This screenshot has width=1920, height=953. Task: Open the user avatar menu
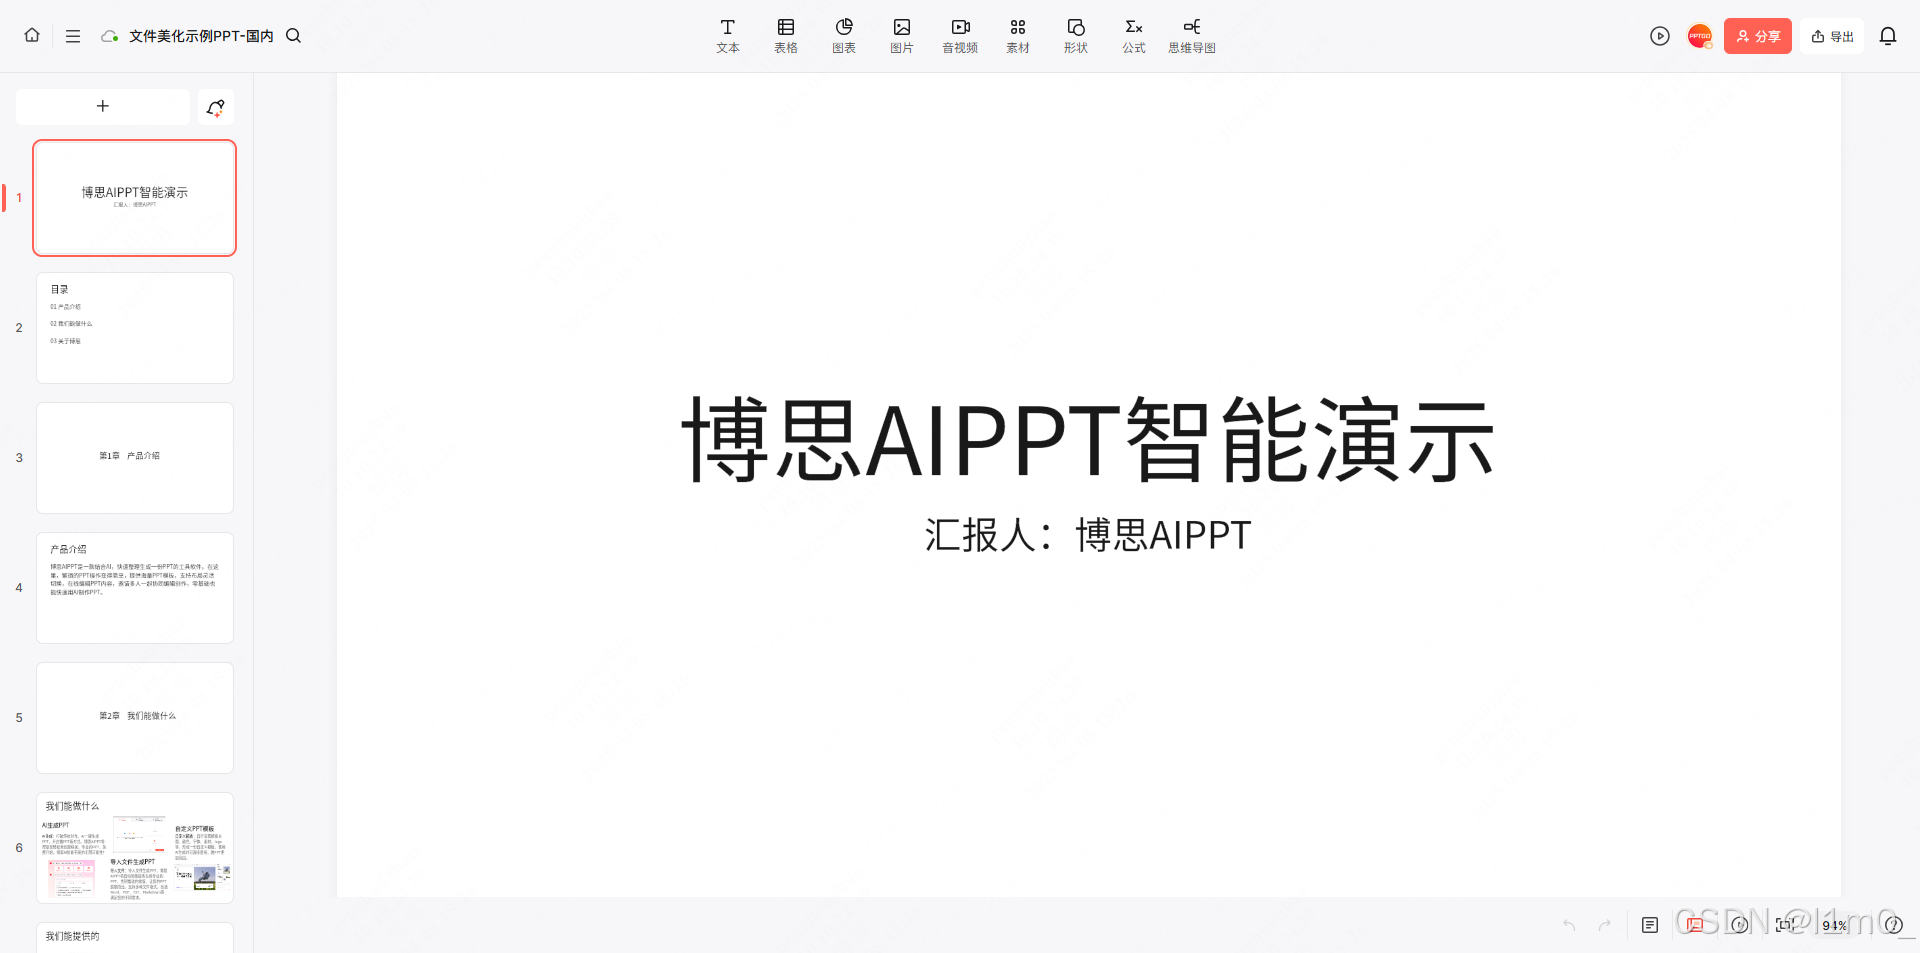[x=1700, y=36]
